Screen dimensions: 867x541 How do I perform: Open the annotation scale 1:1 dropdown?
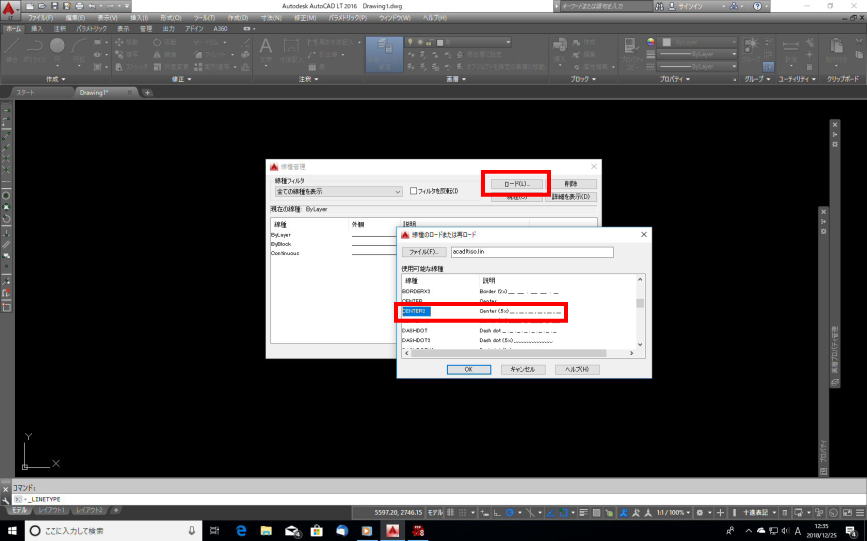(673, 513)
